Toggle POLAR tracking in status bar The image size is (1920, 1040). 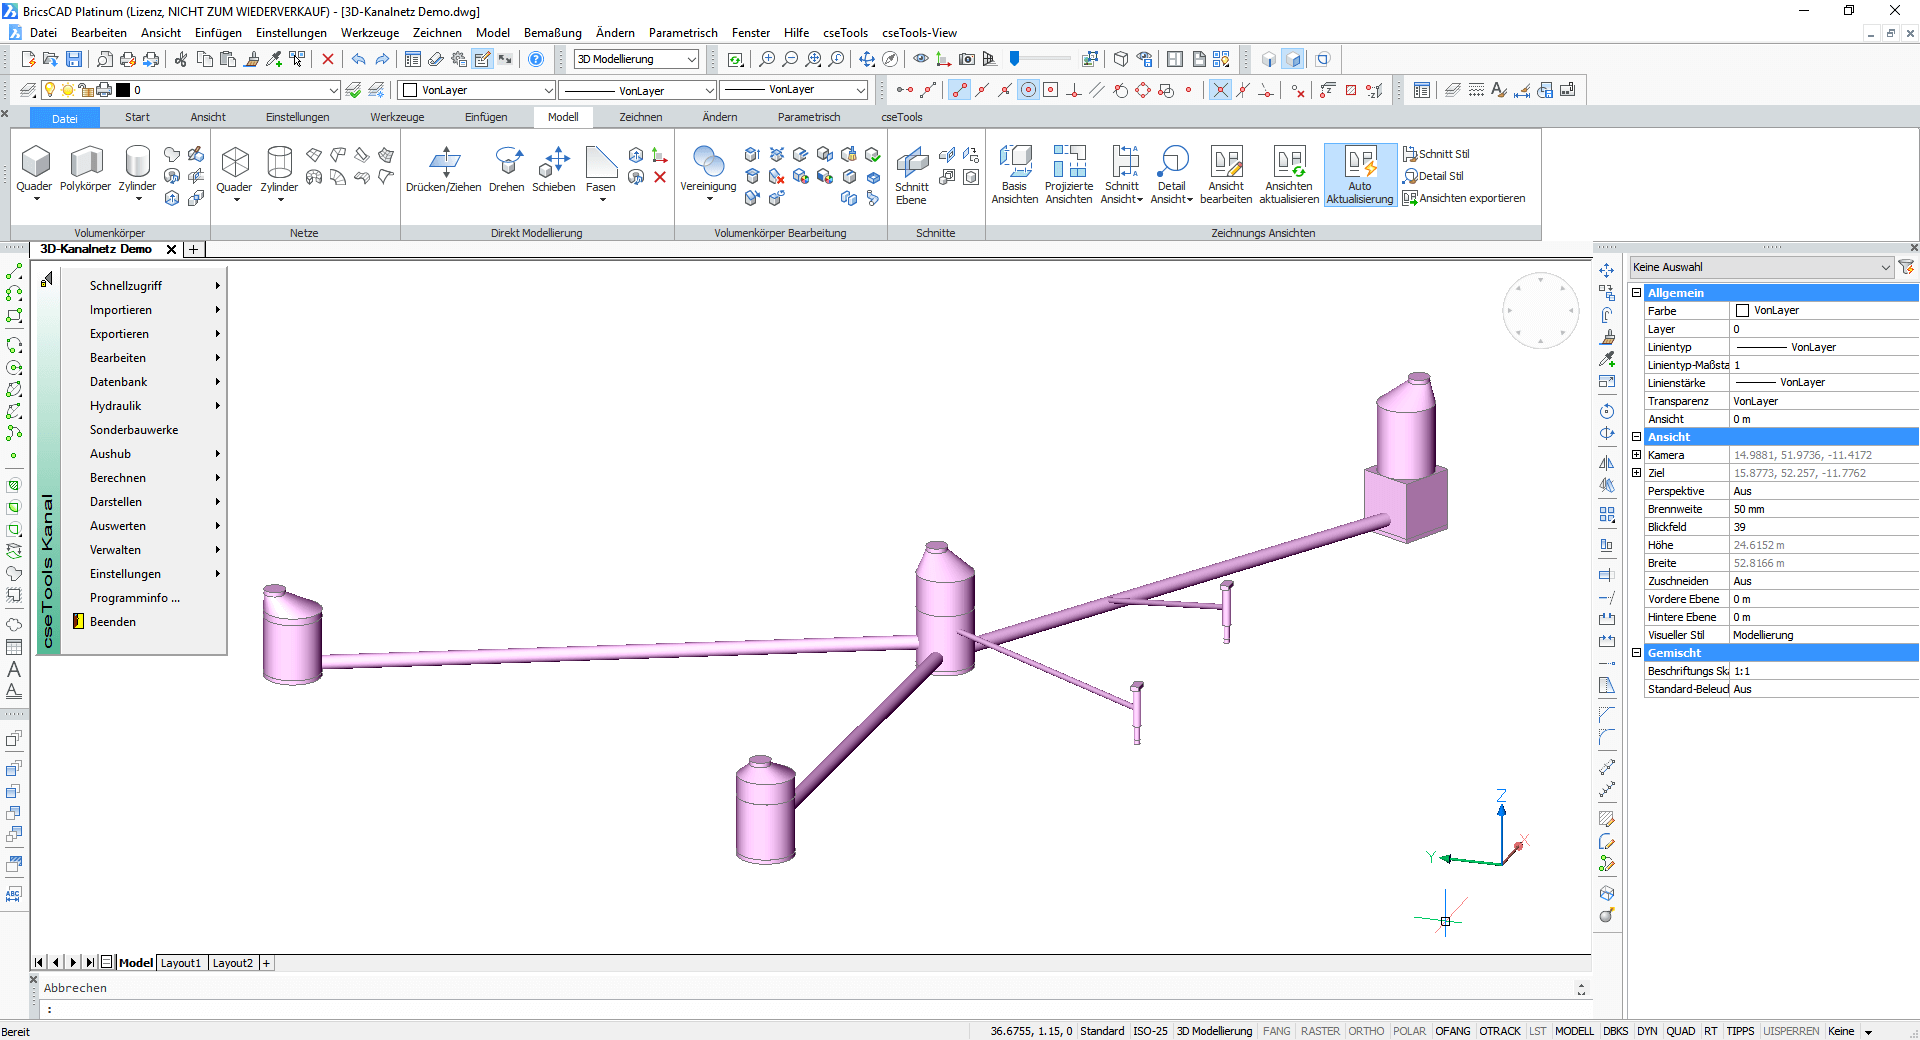point(1409,1031)
